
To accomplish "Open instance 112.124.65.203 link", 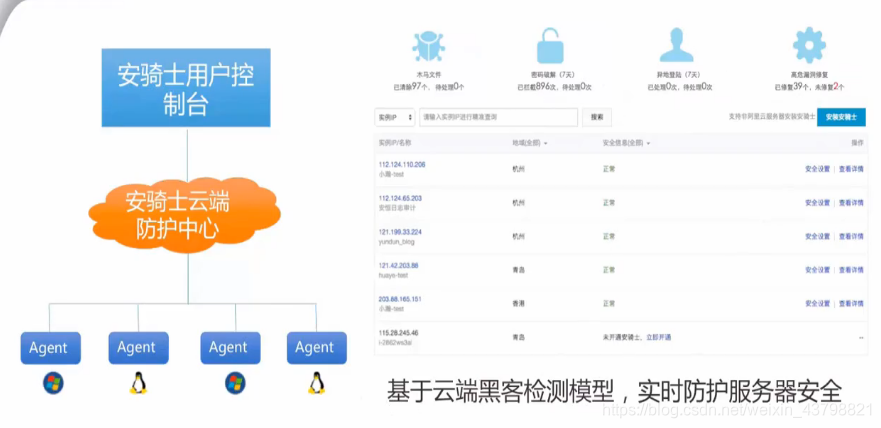I will 400,198.
